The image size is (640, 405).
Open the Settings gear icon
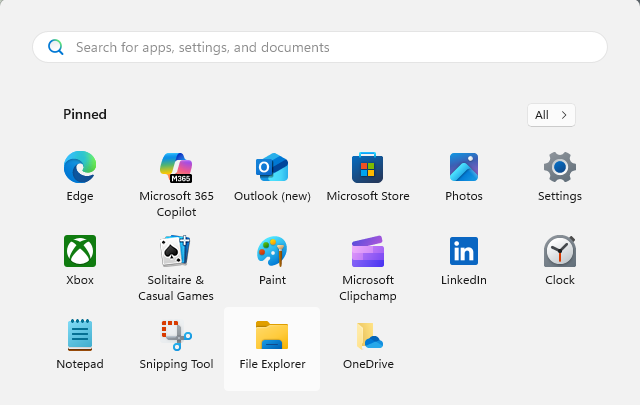coord(560,167)
